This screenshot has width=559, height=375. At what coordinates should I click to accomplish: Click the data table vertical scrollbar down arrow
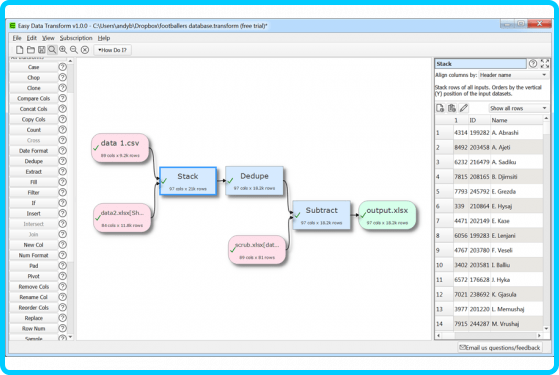(546, 328)
